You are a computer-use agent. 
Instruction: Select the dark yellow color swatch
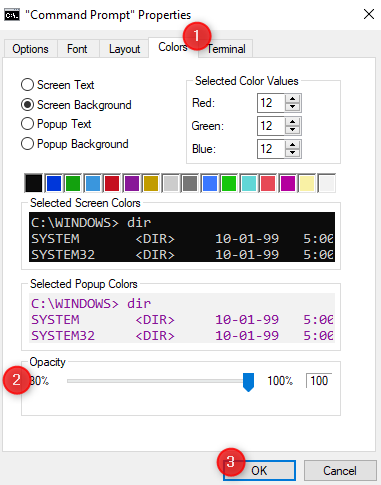[x=151, y=183]
